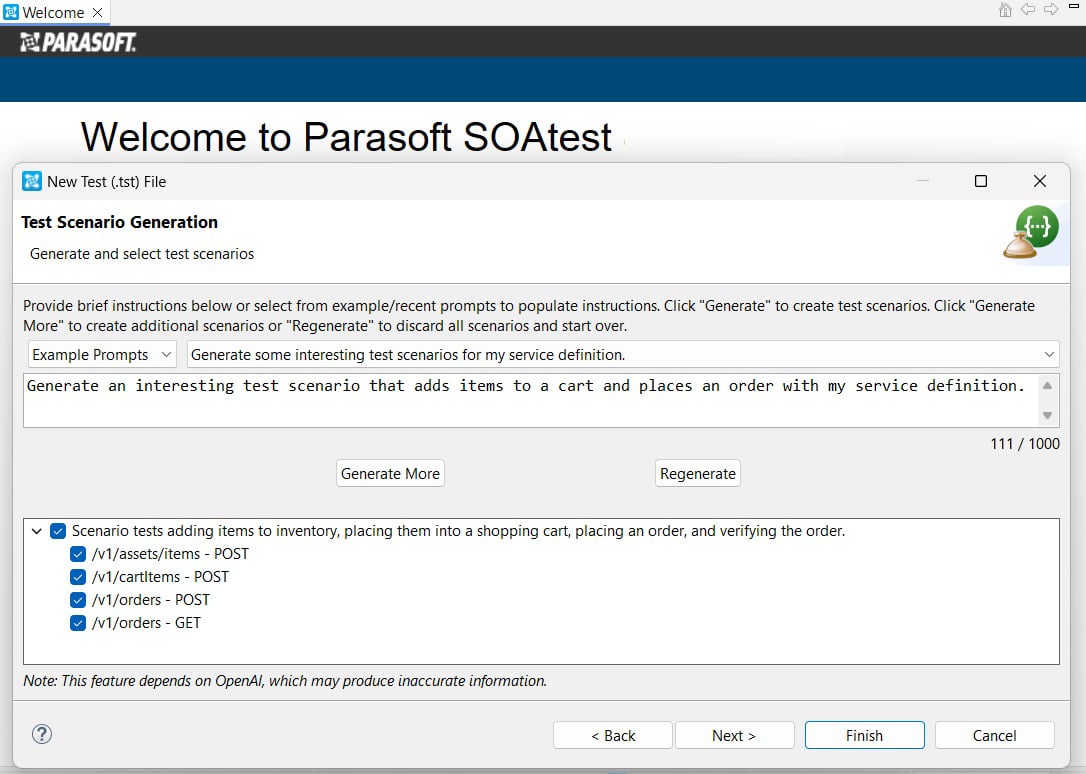
Task: Select the /v1/assets/items - POST label
Action: (170, 554)
